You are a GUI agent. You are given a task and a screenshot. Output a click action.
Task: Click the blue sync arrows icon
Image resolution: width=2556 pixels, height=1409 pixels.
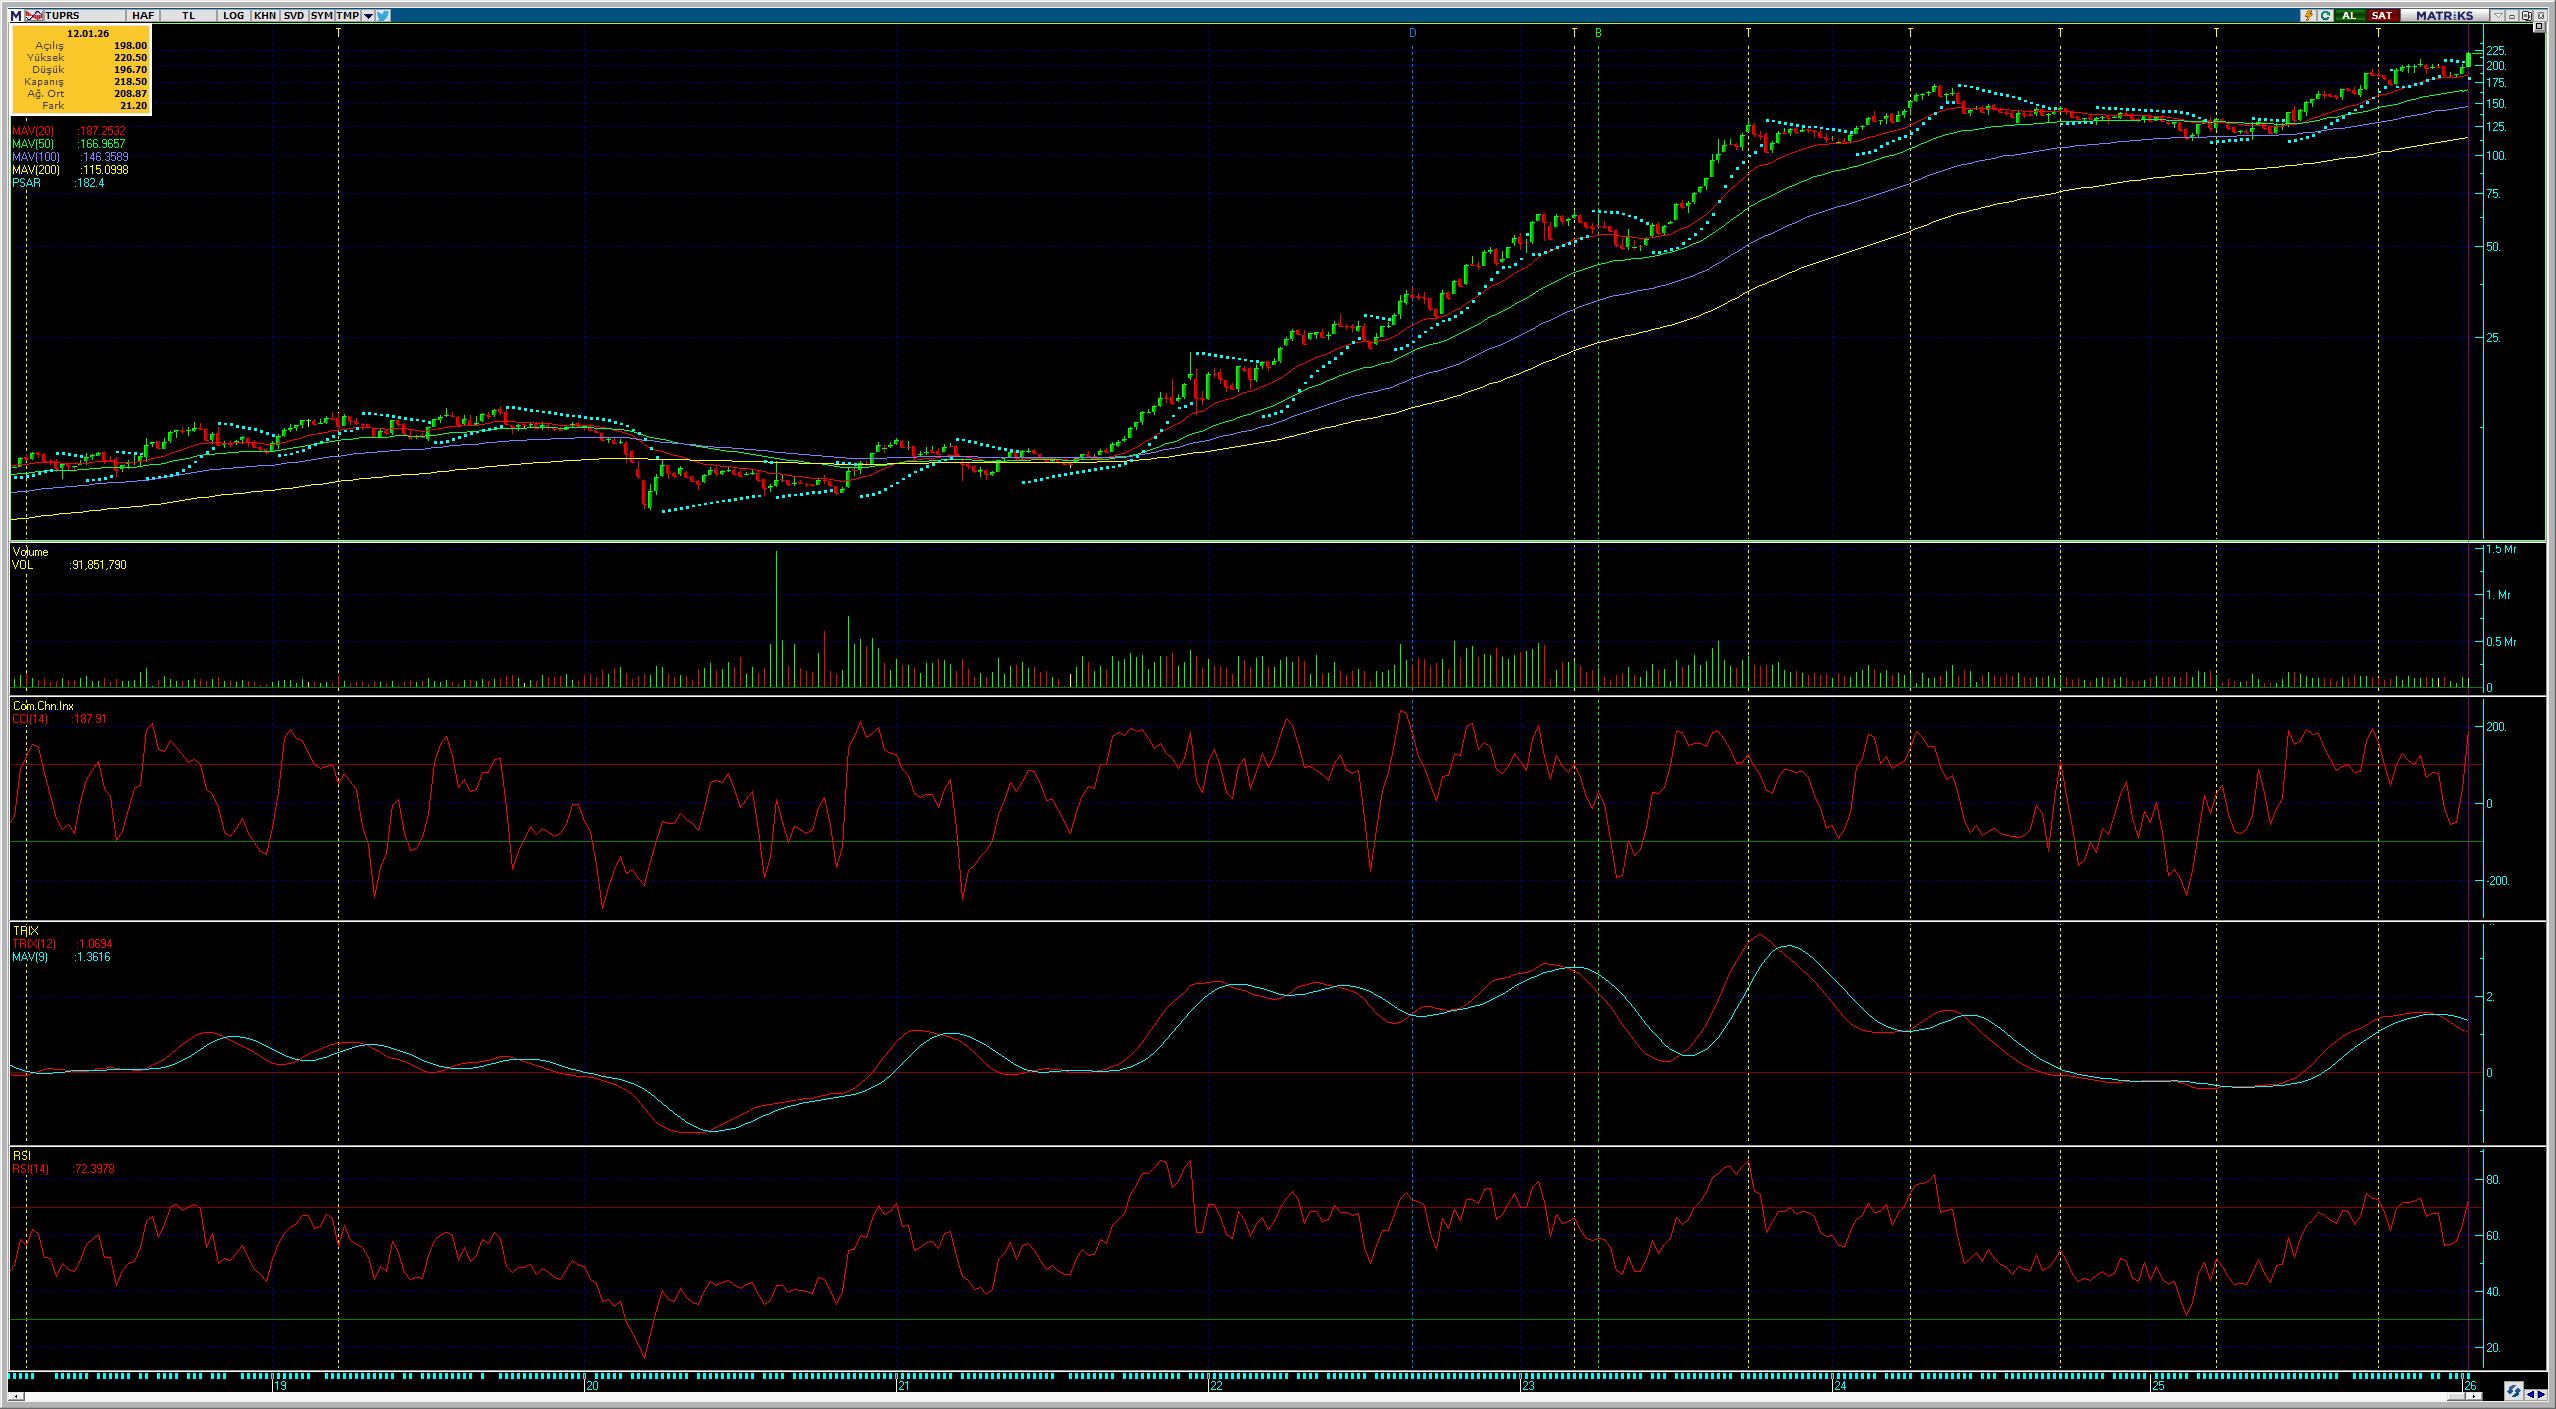pyautogui.click(x=2514, y=1391)
